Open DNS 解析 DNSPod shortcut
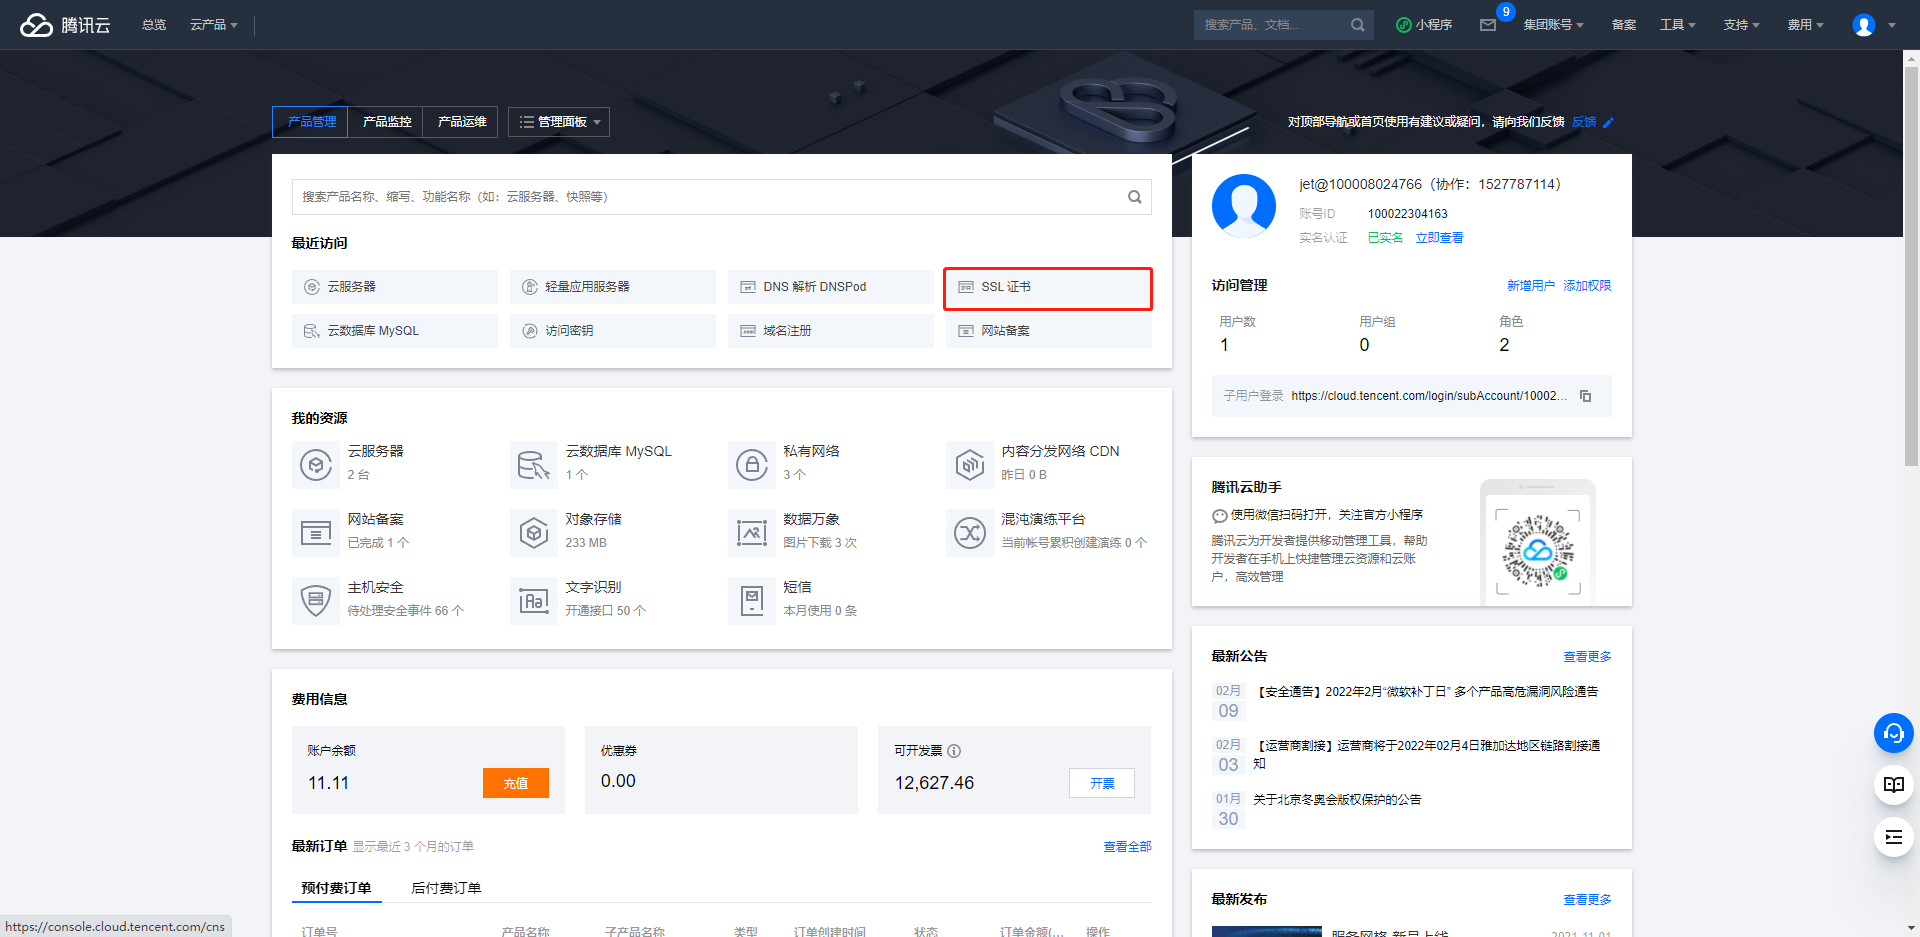Image resolution: width=1920 pixels, height=937 pixels. click(831, 287)
